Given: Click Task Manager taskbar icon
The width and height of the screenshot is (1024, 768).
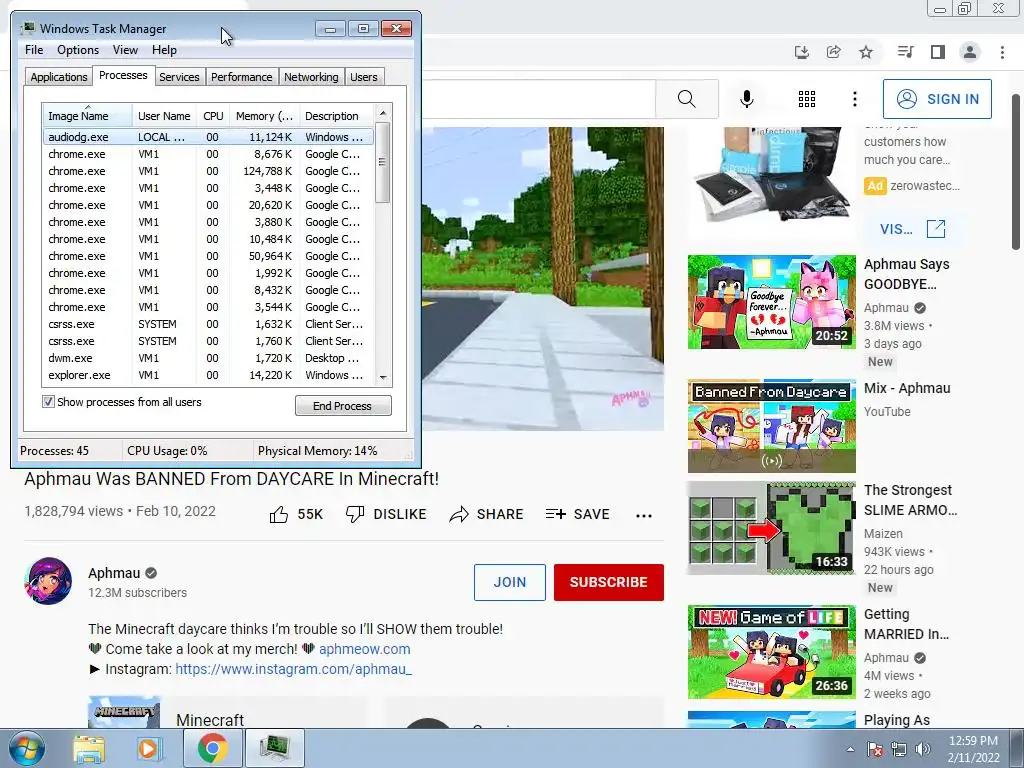Looking at the screenshot, I should [x=274, y=748].
